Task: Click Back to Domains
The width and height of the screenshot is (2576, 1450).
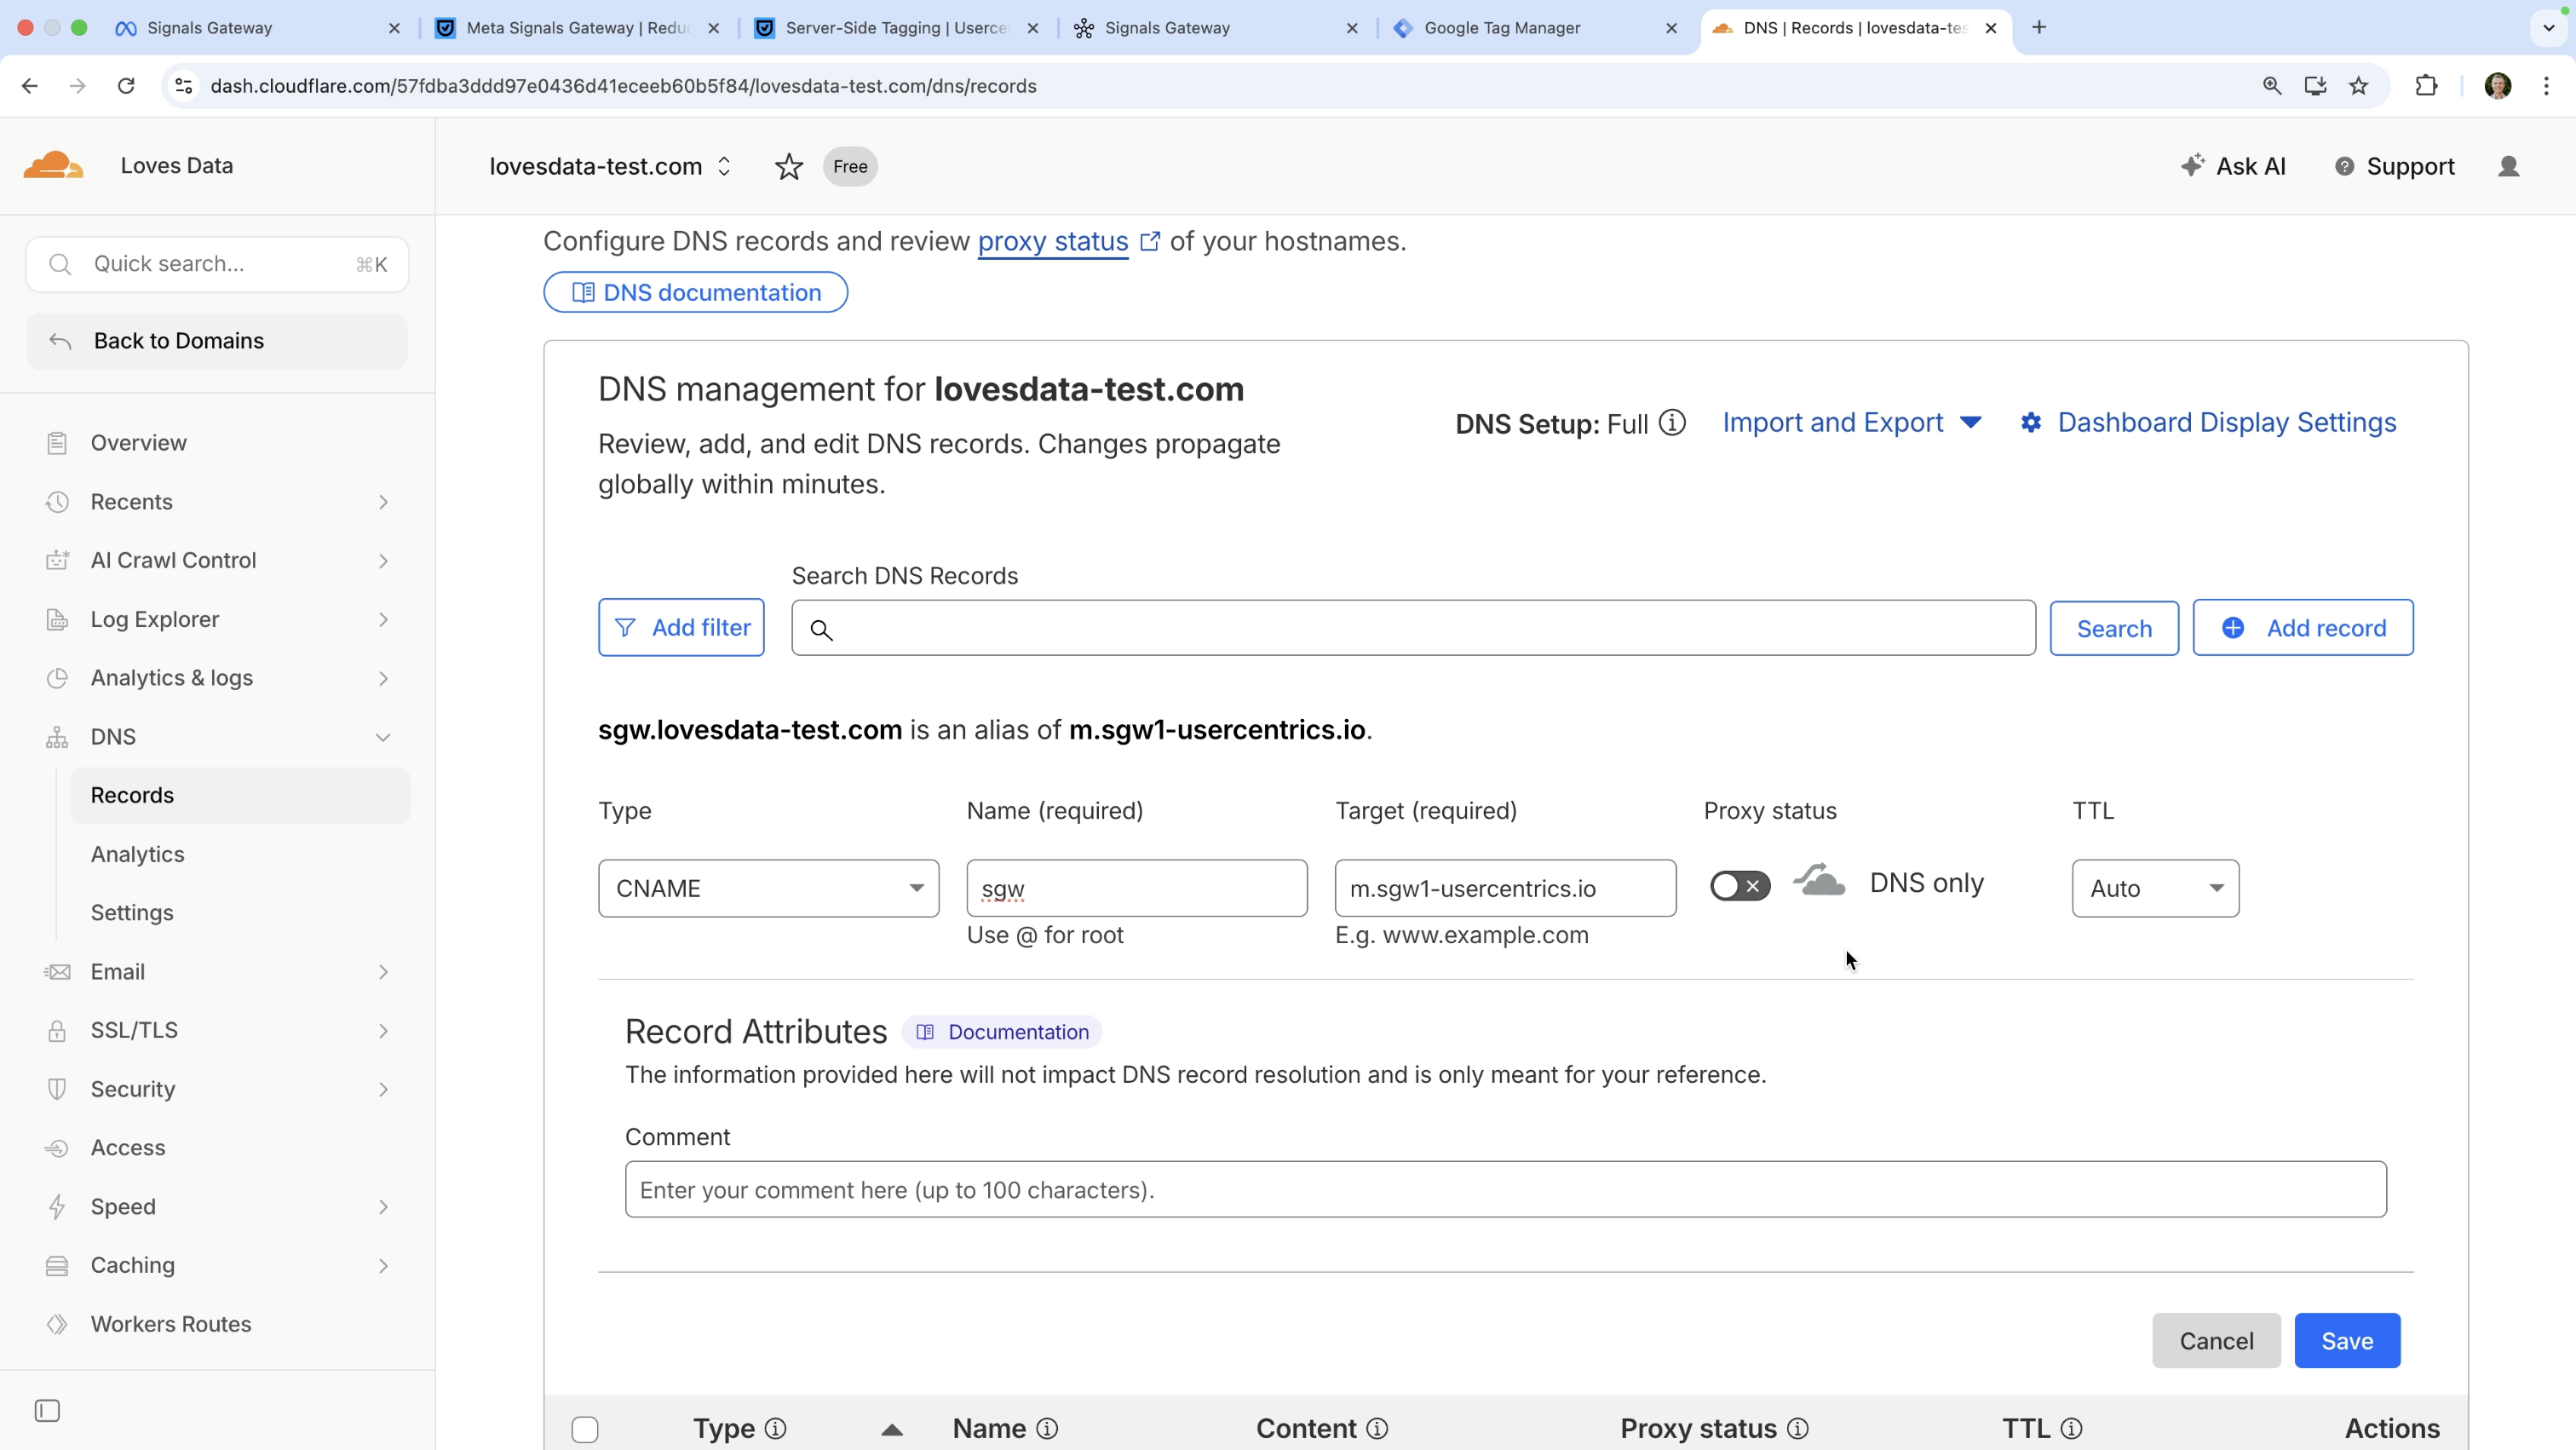Action: point(217,341)
